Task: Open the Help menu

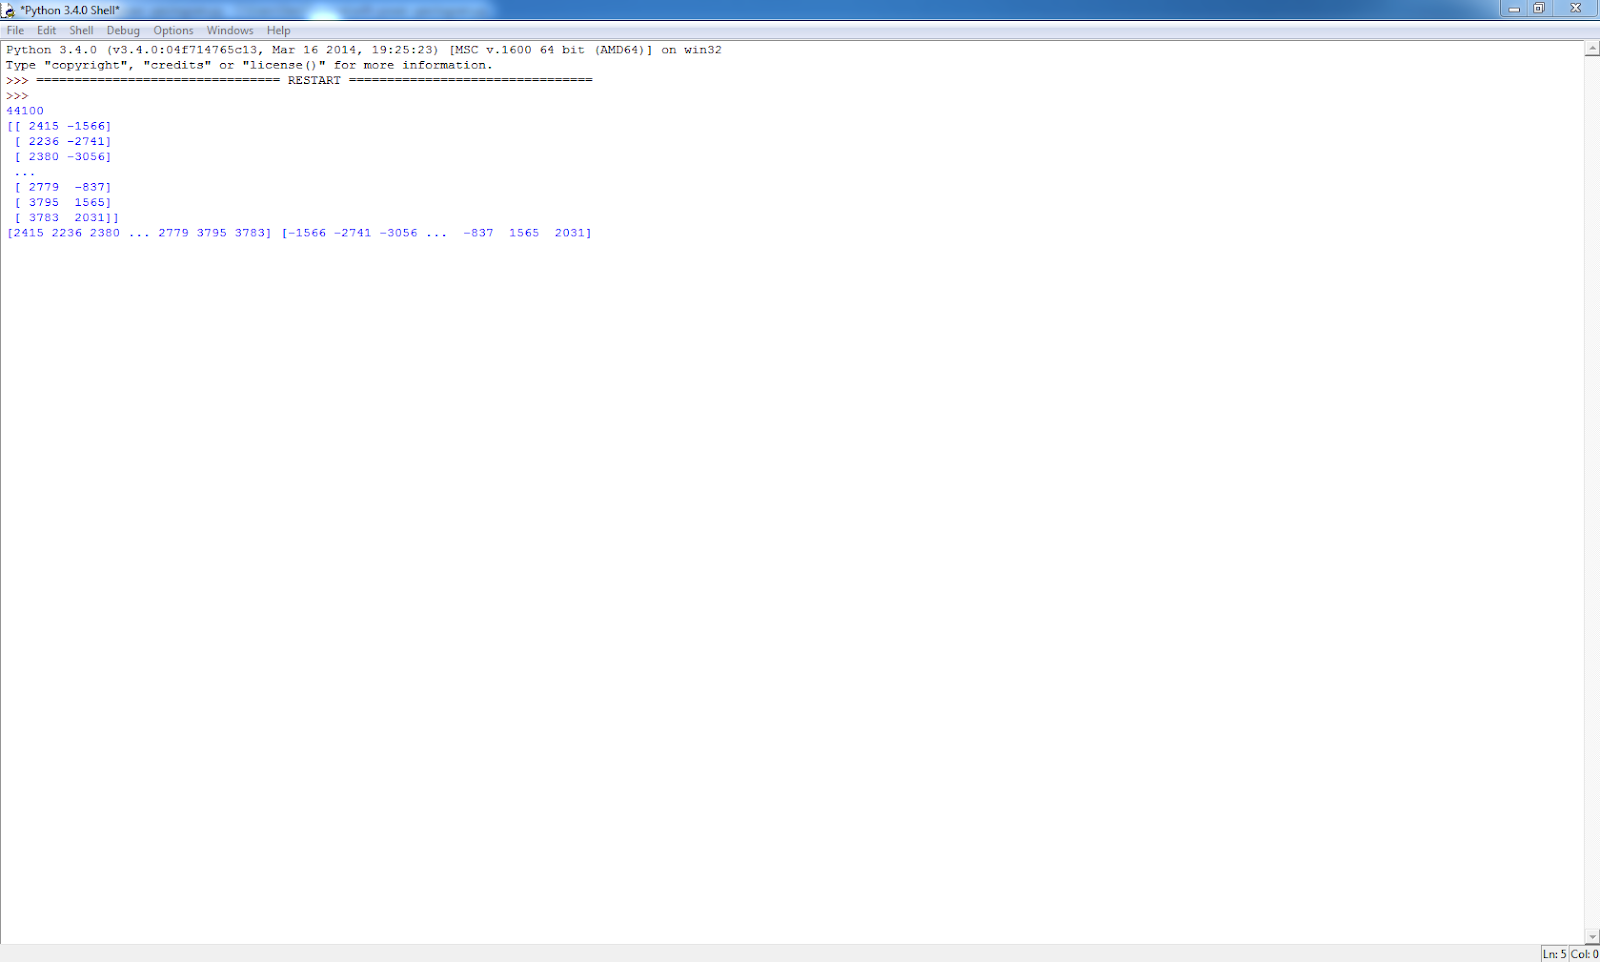Action: point(278,30)
